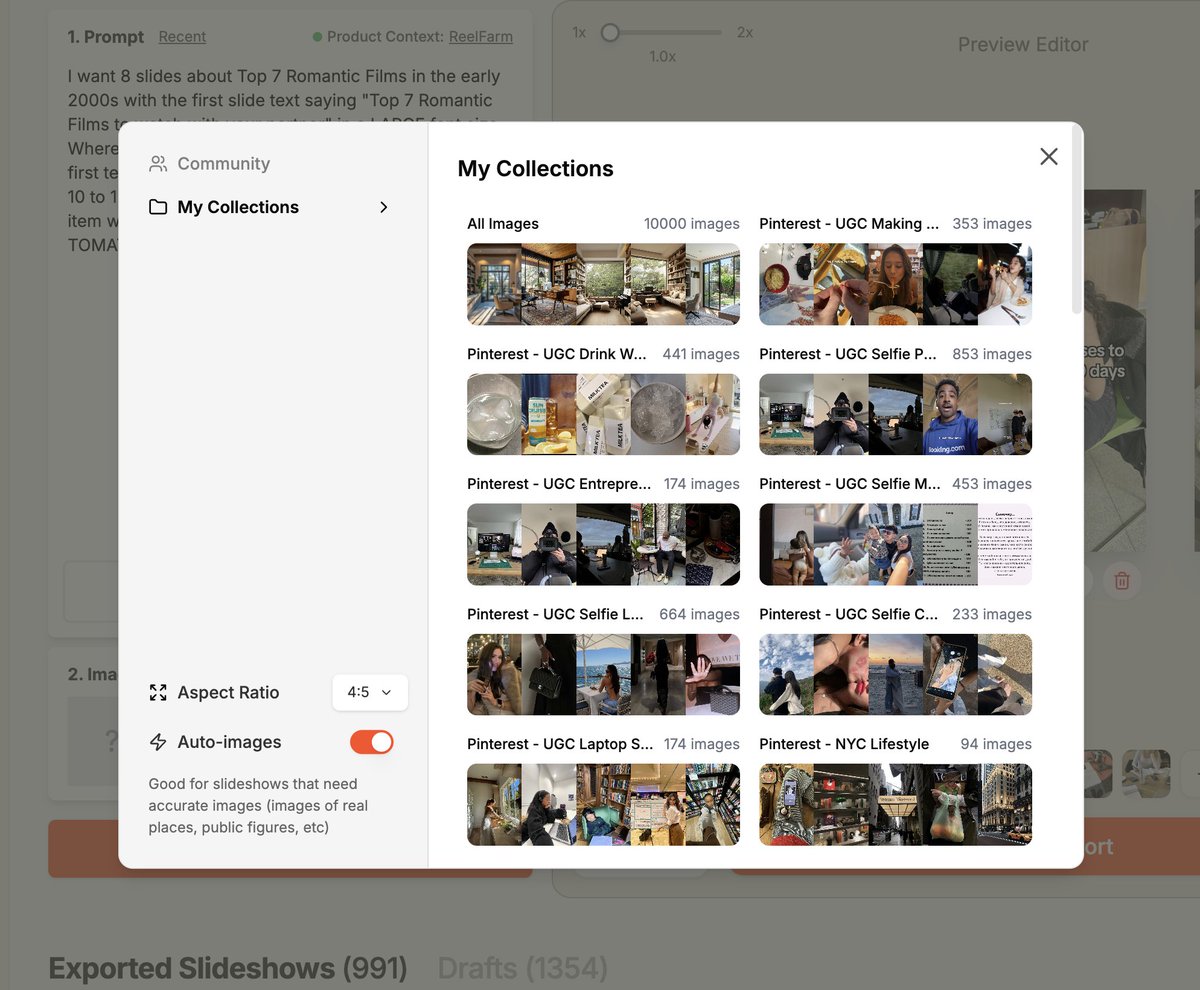
Task: Open the All Images collection
Action: 603,284
